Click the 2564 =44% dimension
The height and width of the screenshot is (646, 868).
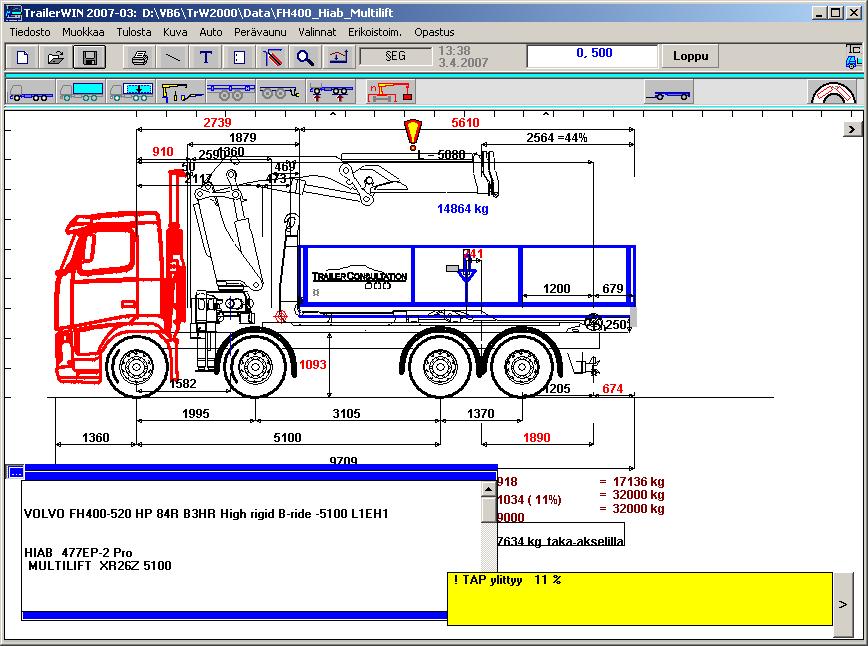(x=556, y=137)
